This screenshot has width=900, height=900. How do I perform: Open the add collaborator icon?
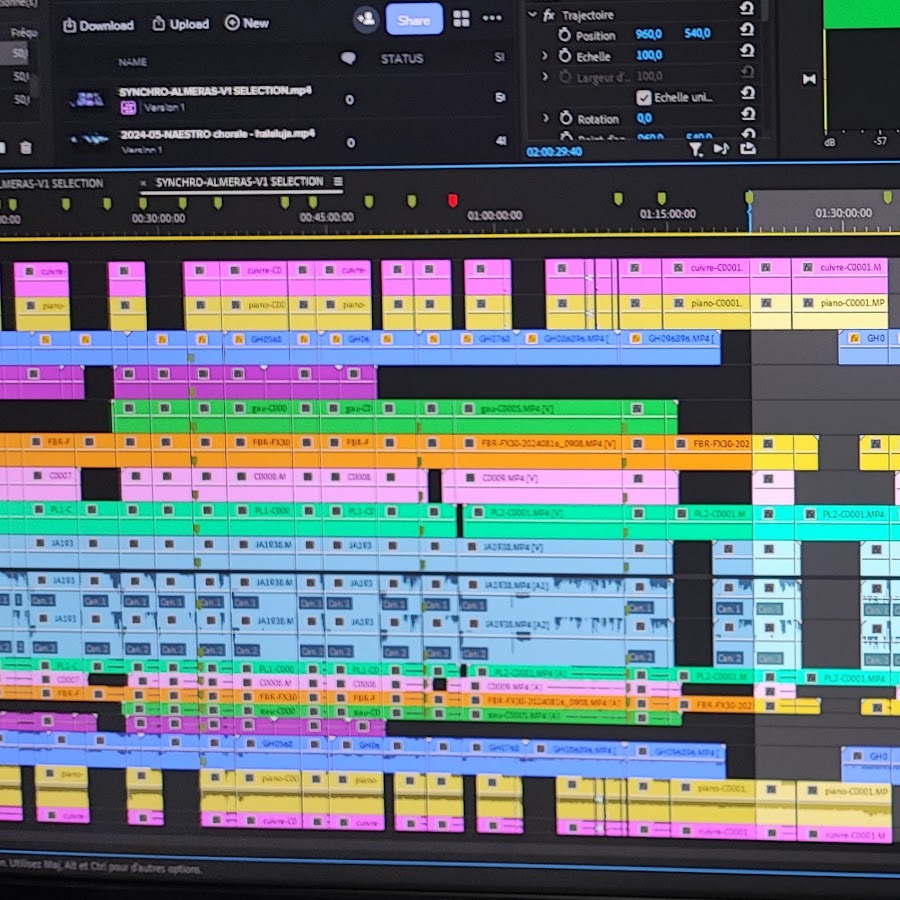pyautogui.click(x=366, y=18)
